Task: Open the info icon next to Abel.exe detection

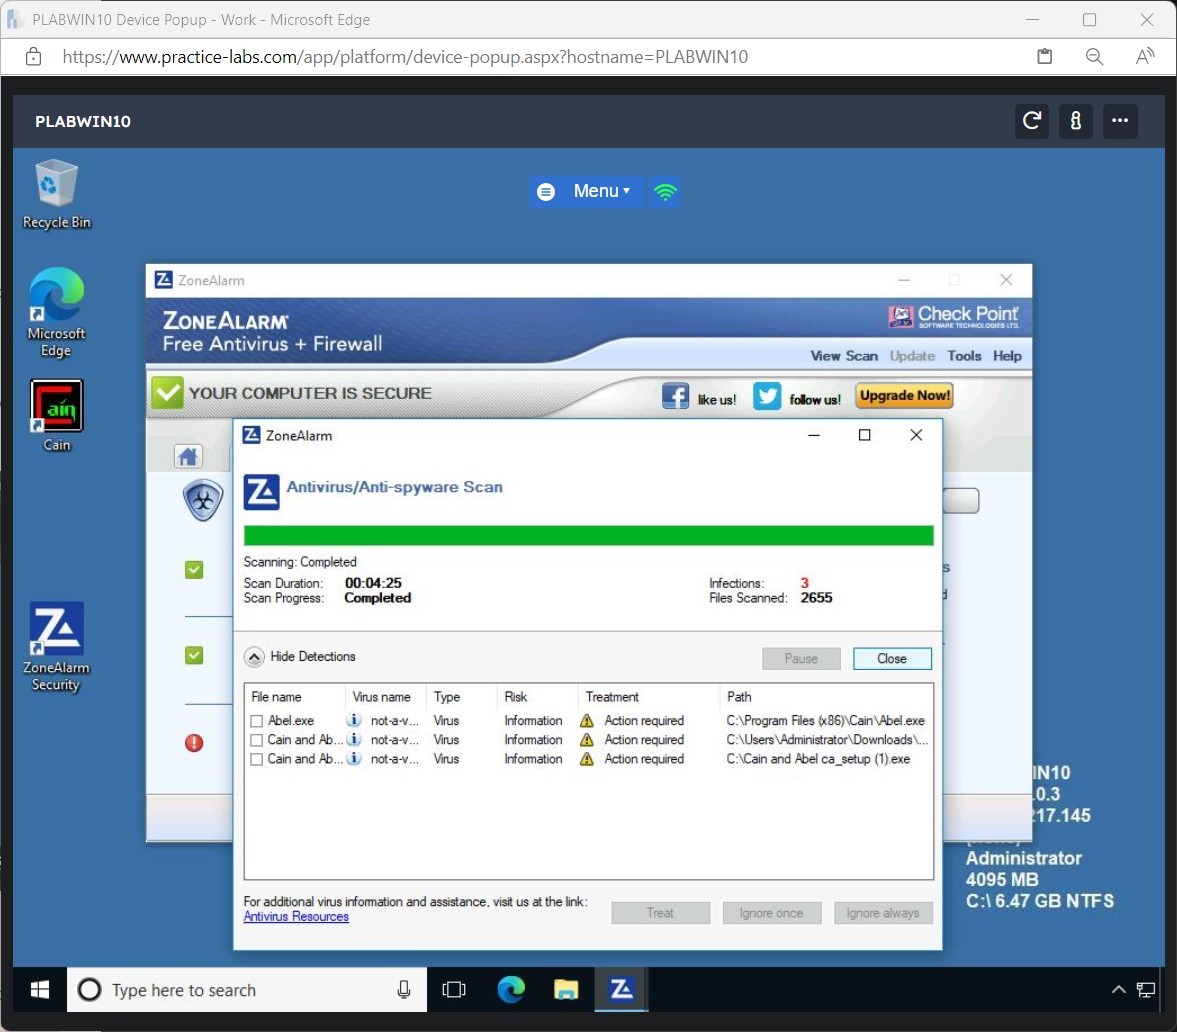Action: click(x=353, y=720)
